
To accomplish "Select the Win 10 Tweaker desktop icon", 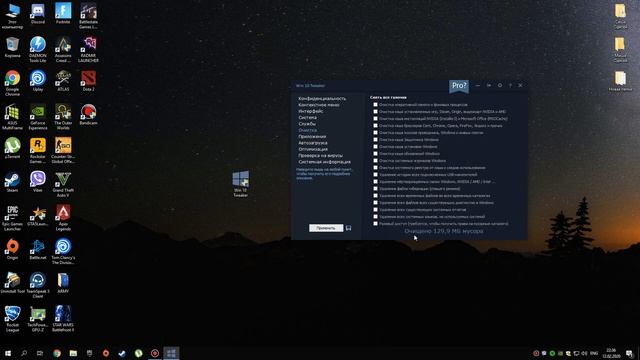I will pyautogui.click(x=240, y=184).
